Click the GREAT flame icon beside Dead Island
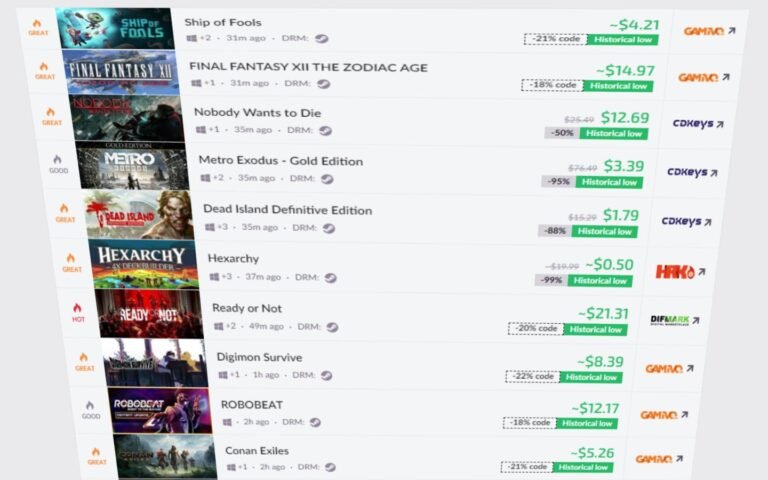 64,209
